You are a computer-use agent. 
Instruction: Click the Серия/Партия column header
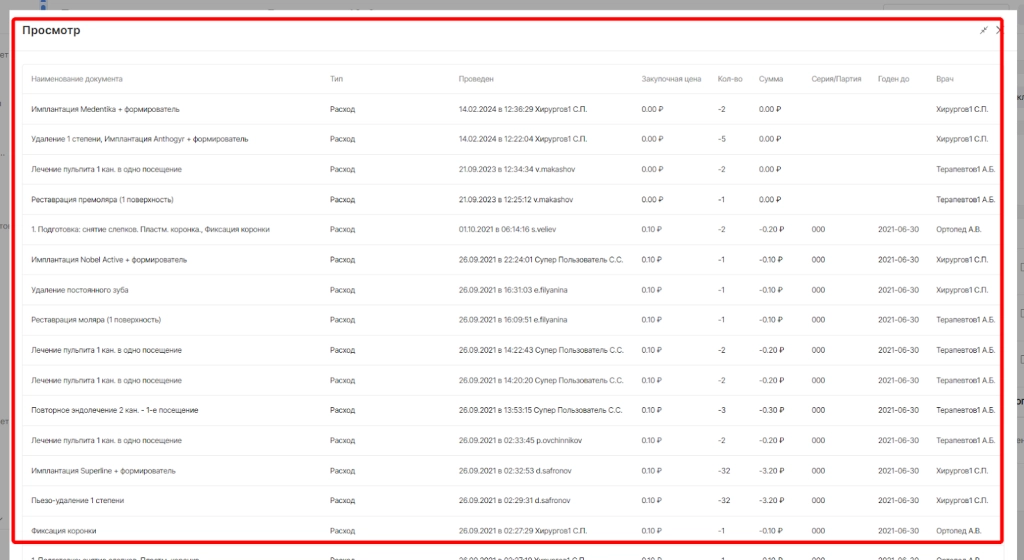click(836, 79)
